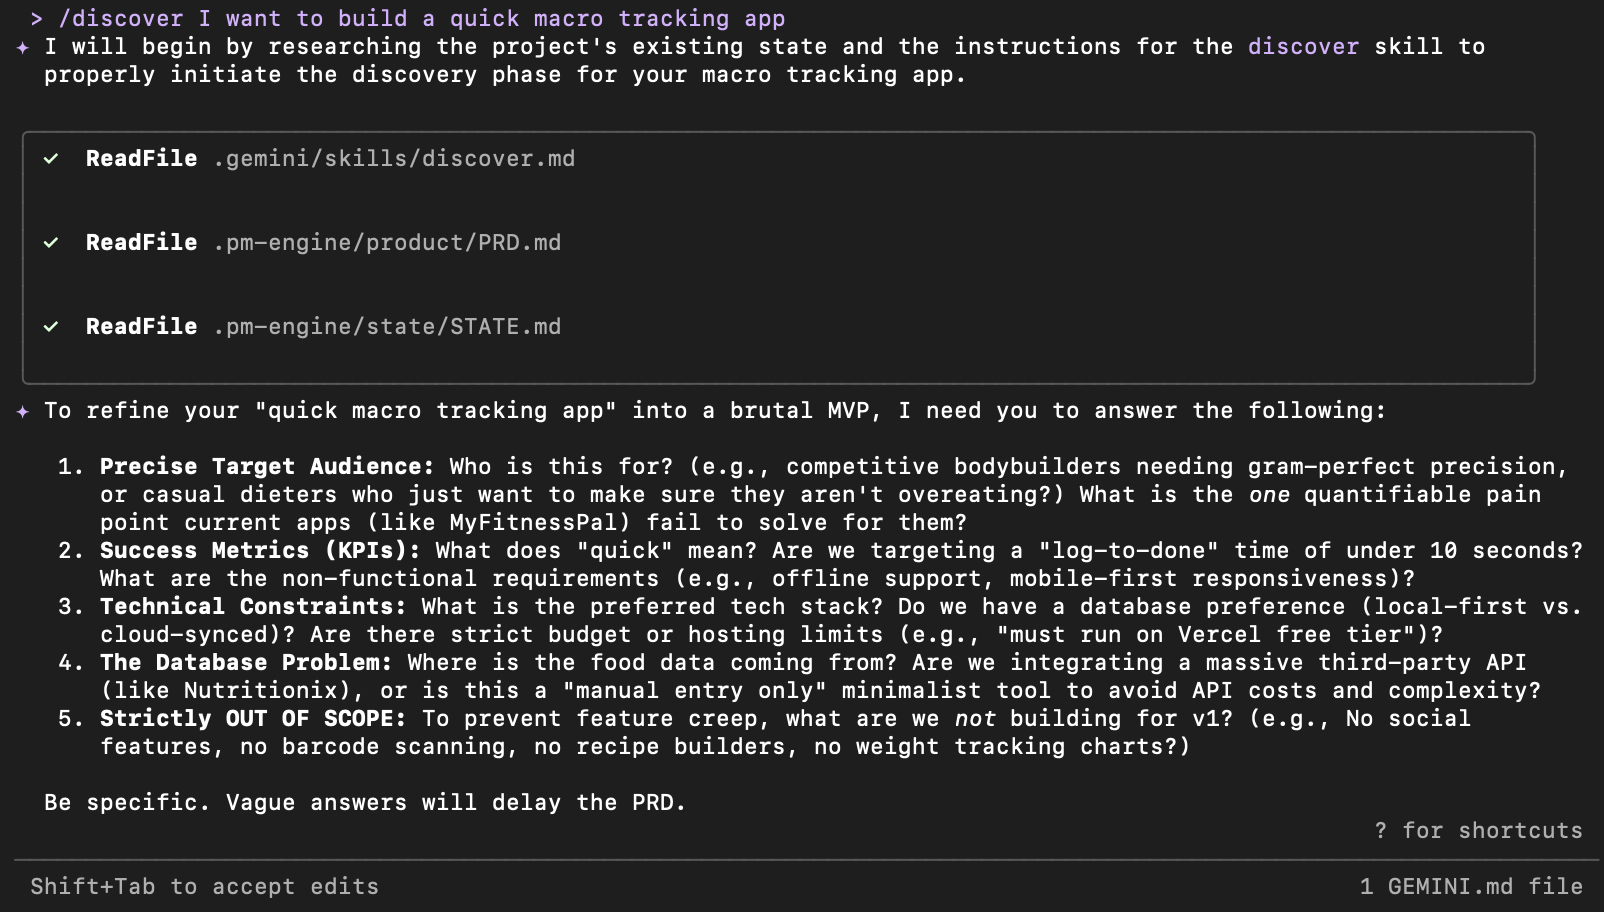Click the sparkle icon before "I will begin"
Screen dimensions: 1604x912
(x=23, y=47)
